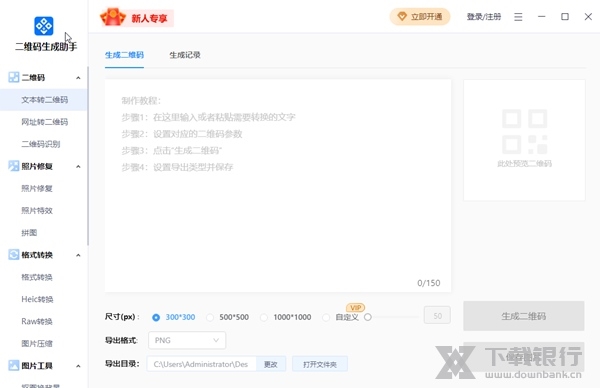
Task: Open the 新人专享 red envelope promotion
Action: click(136, 18)
